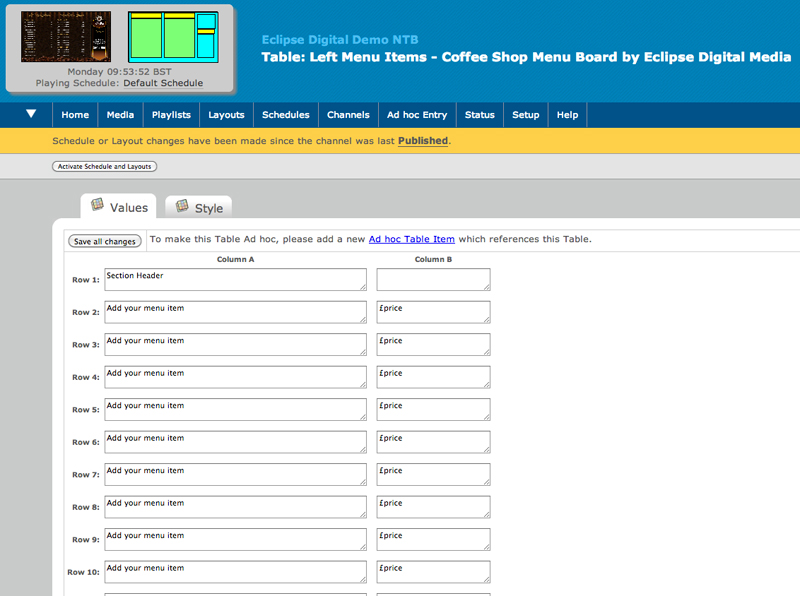800x596 pixels.
Task: Follow the Published link in yellow banner
Action: (423, 141)
